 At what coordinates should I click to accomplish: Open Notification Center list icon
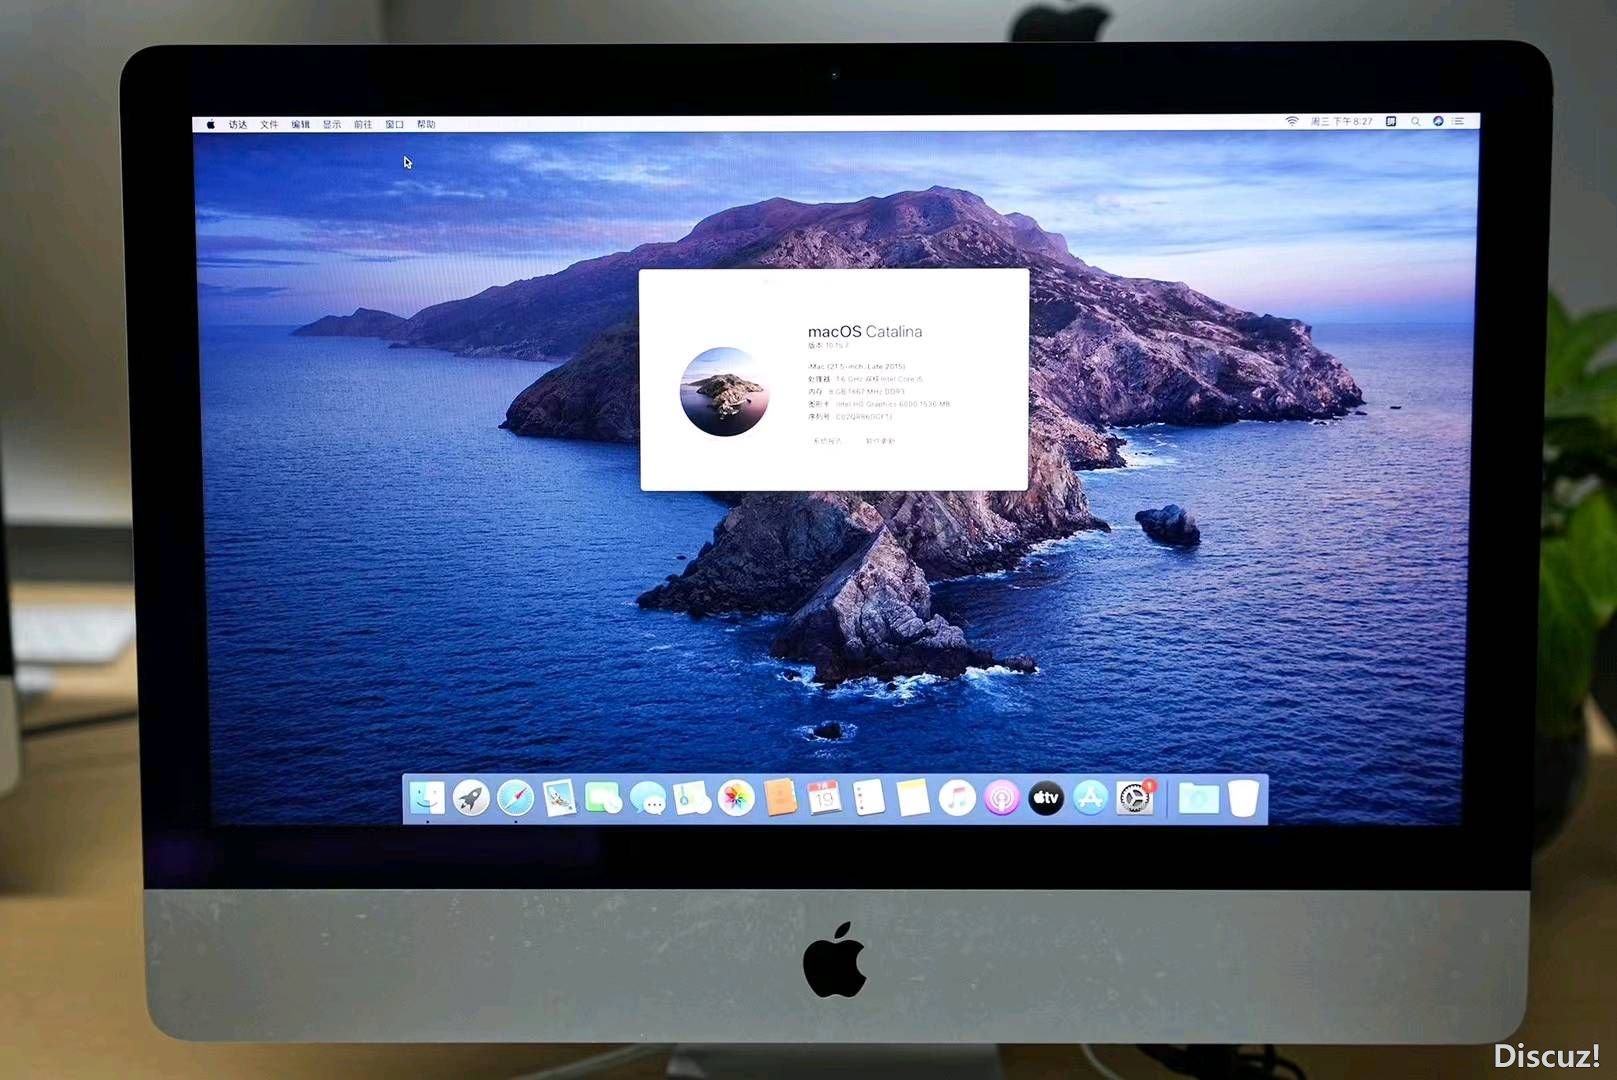click(1459, 121)
